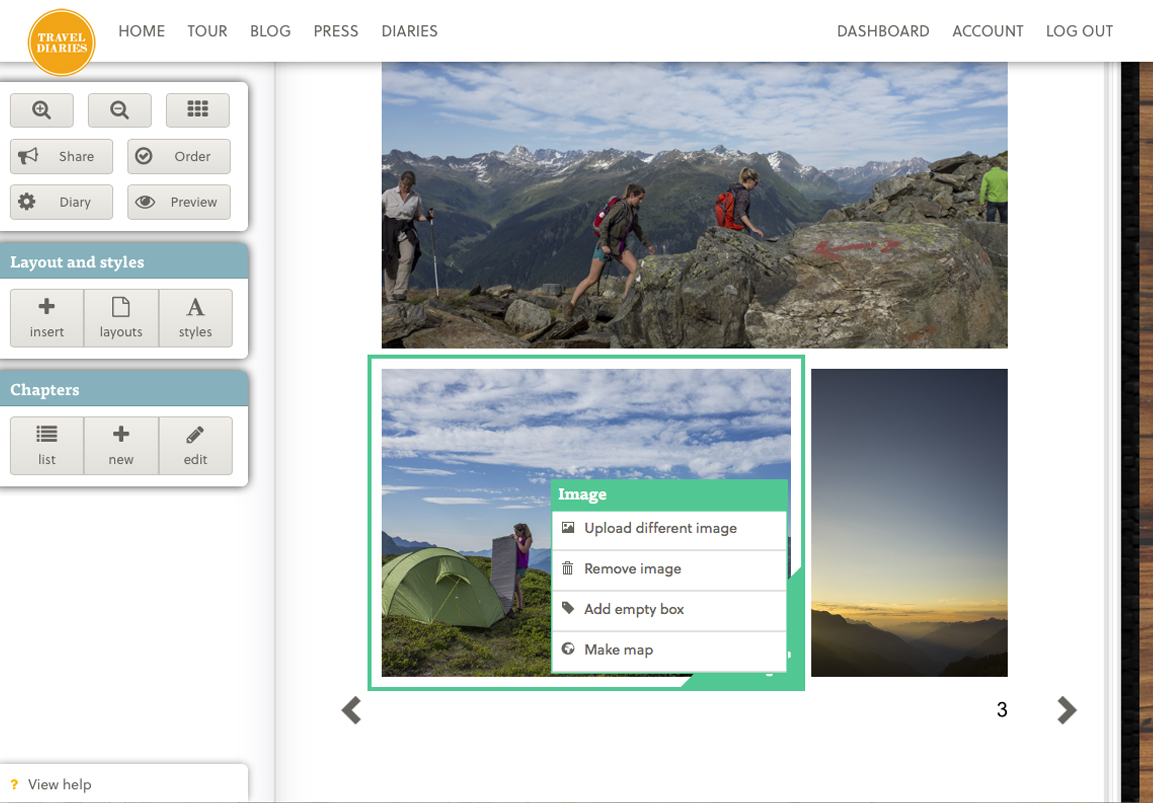Add a new chapter
Screen dimensions: 1153x803
pos(121,446)
